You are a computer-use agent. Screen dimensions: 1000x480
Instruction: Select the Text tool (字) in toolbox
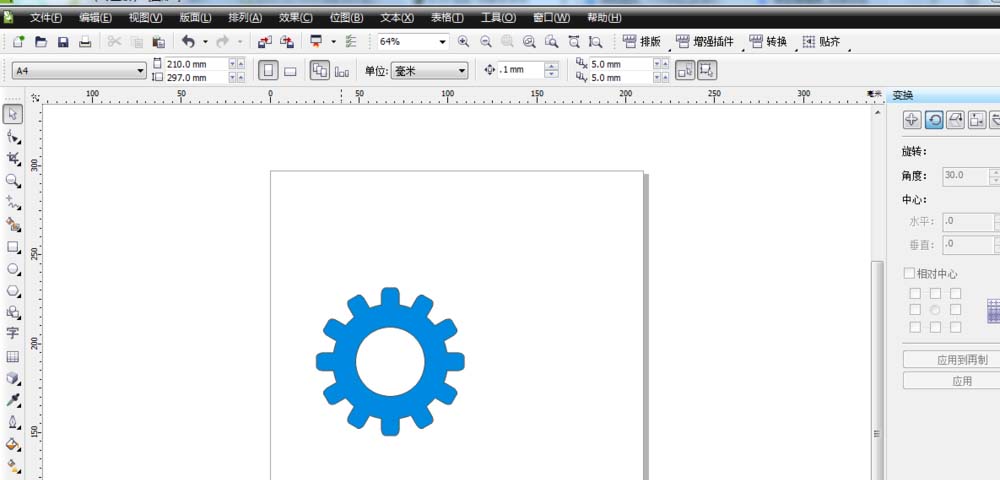point(13,334)
